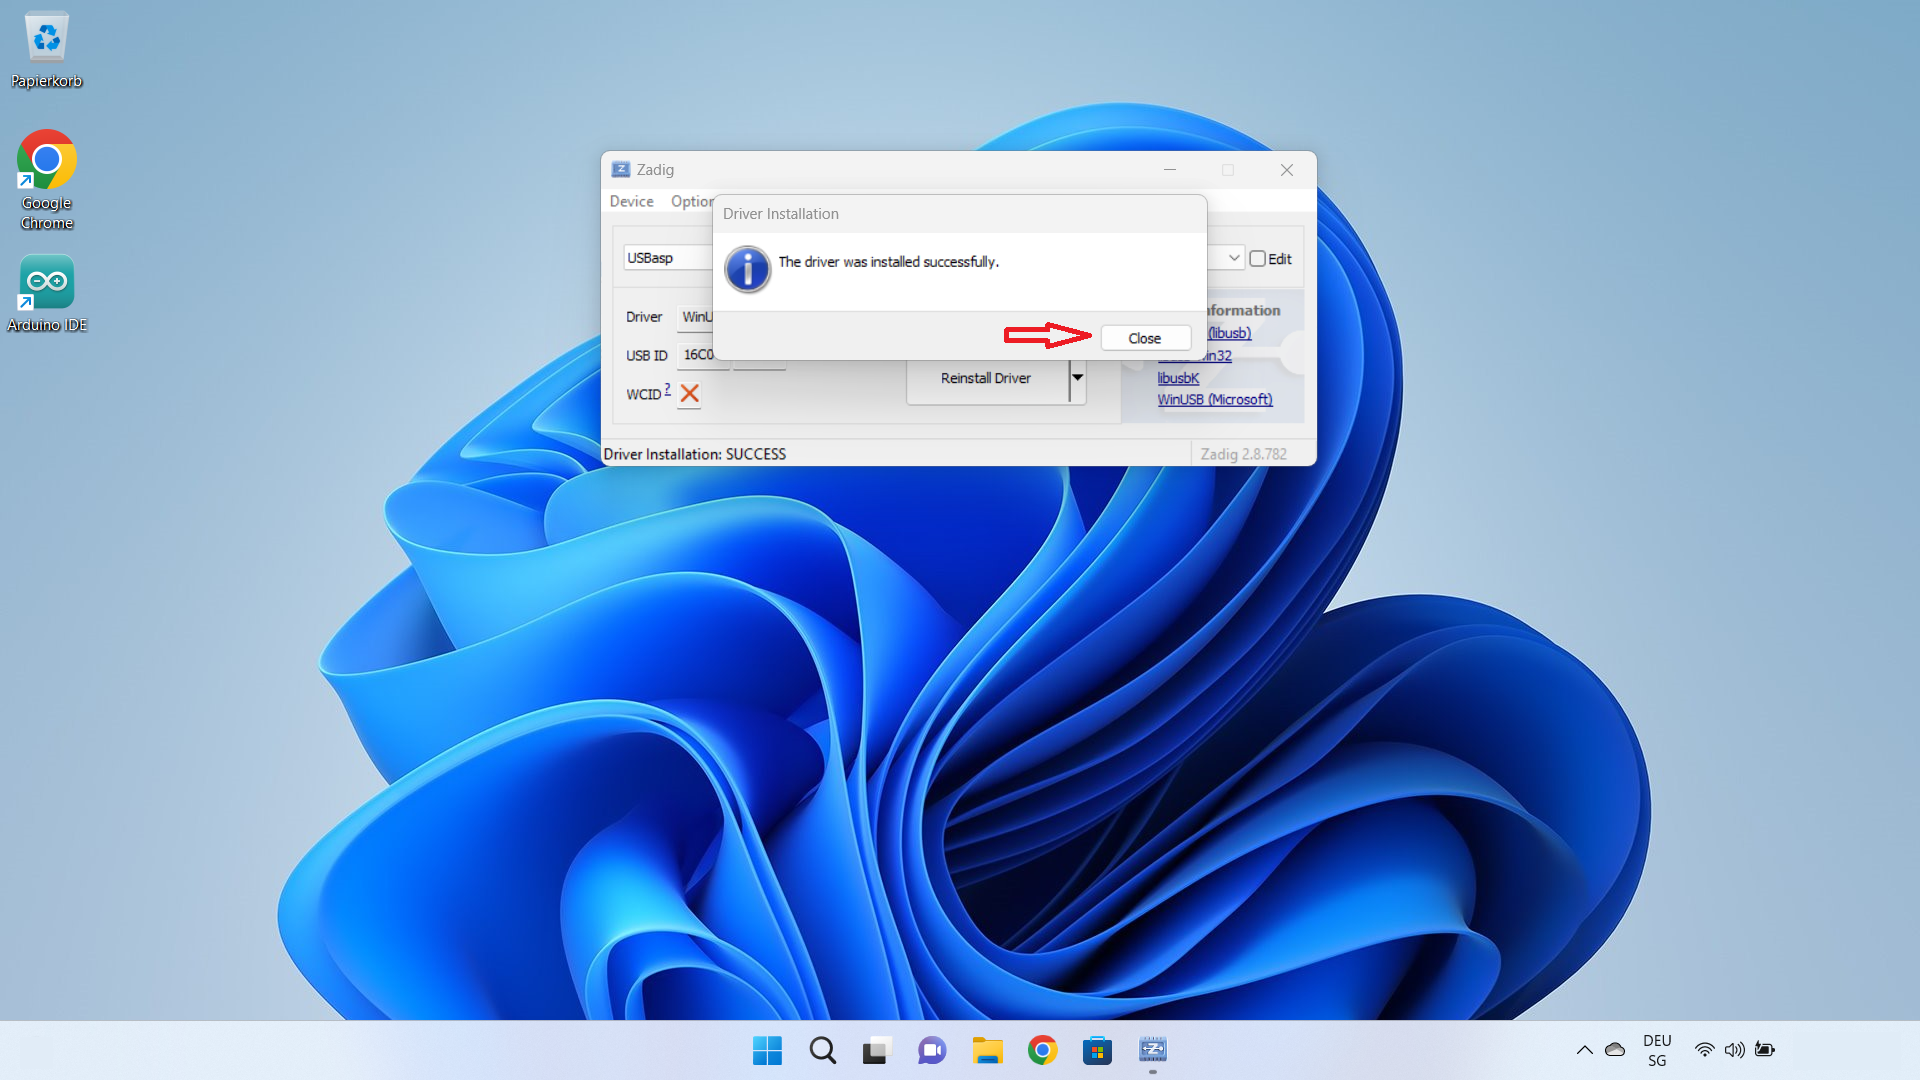The image size is (1920, 1080).
Task: Open the libusbK link
Action: pyautogui.click(x=1177, y=378)
